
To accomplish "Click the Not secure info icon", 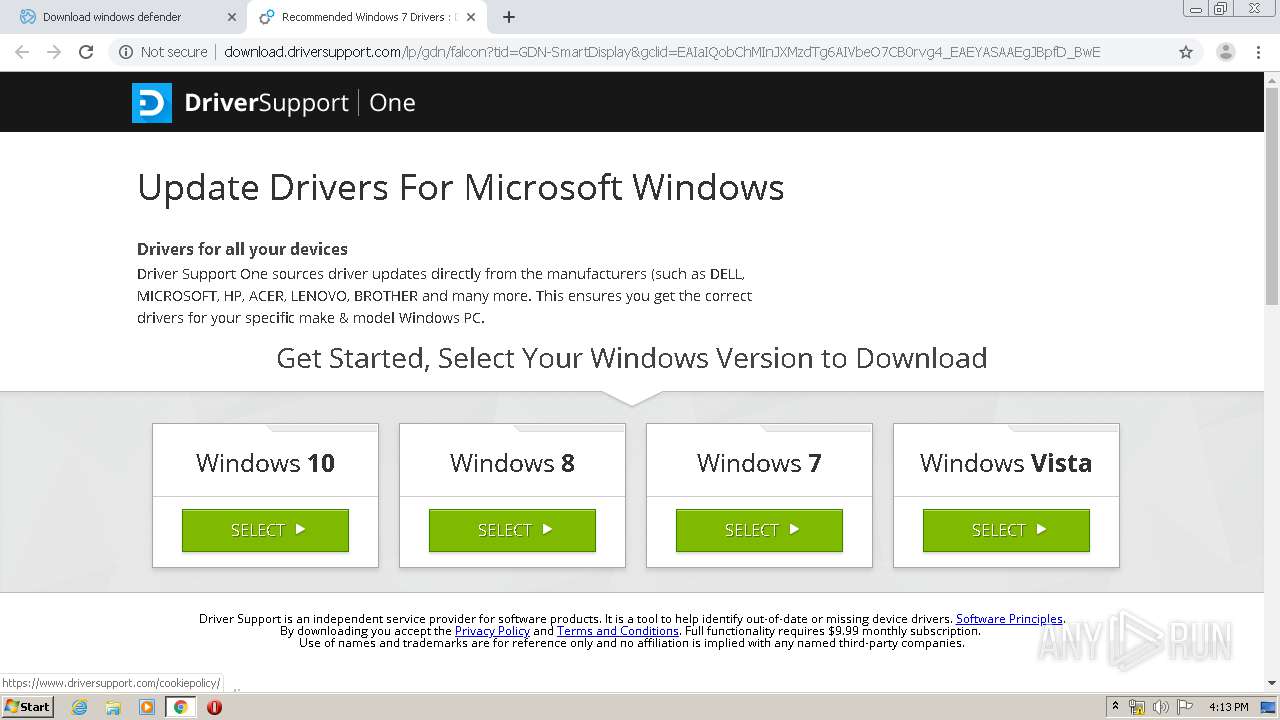I will [x=124, y=52].
